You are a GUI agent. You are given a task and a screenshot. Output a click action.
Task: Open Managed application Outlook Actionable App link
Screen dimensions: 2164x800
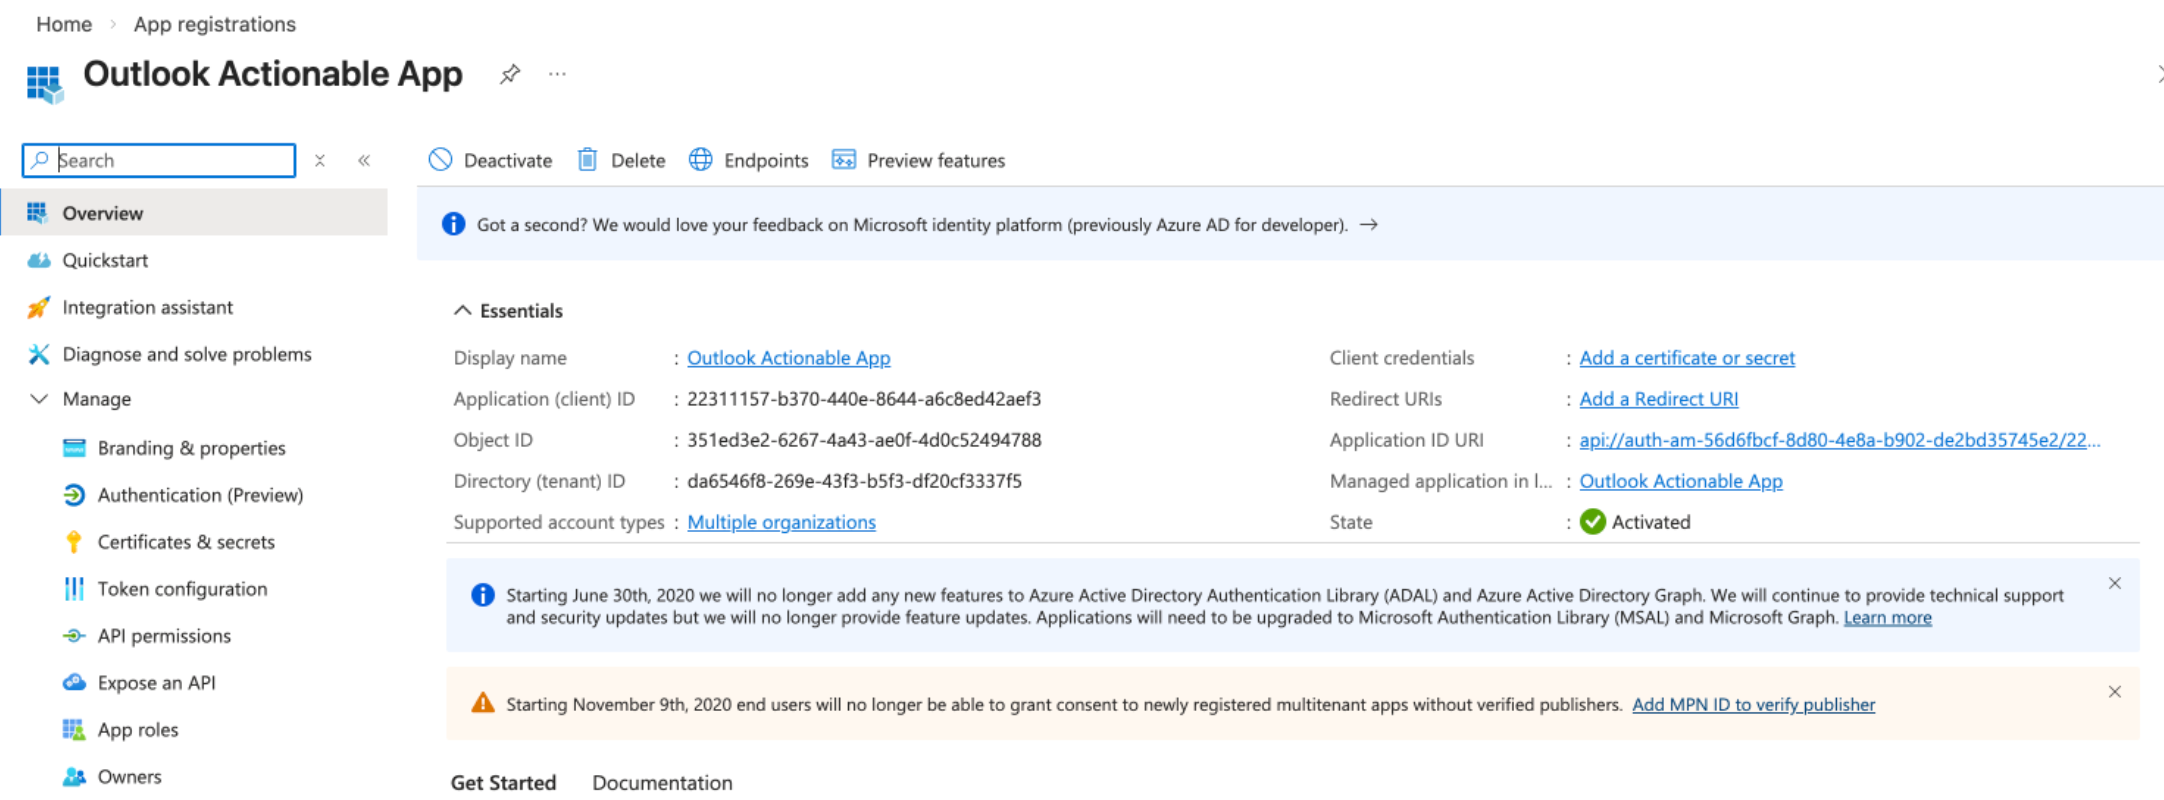click(x=1681, y=481)
